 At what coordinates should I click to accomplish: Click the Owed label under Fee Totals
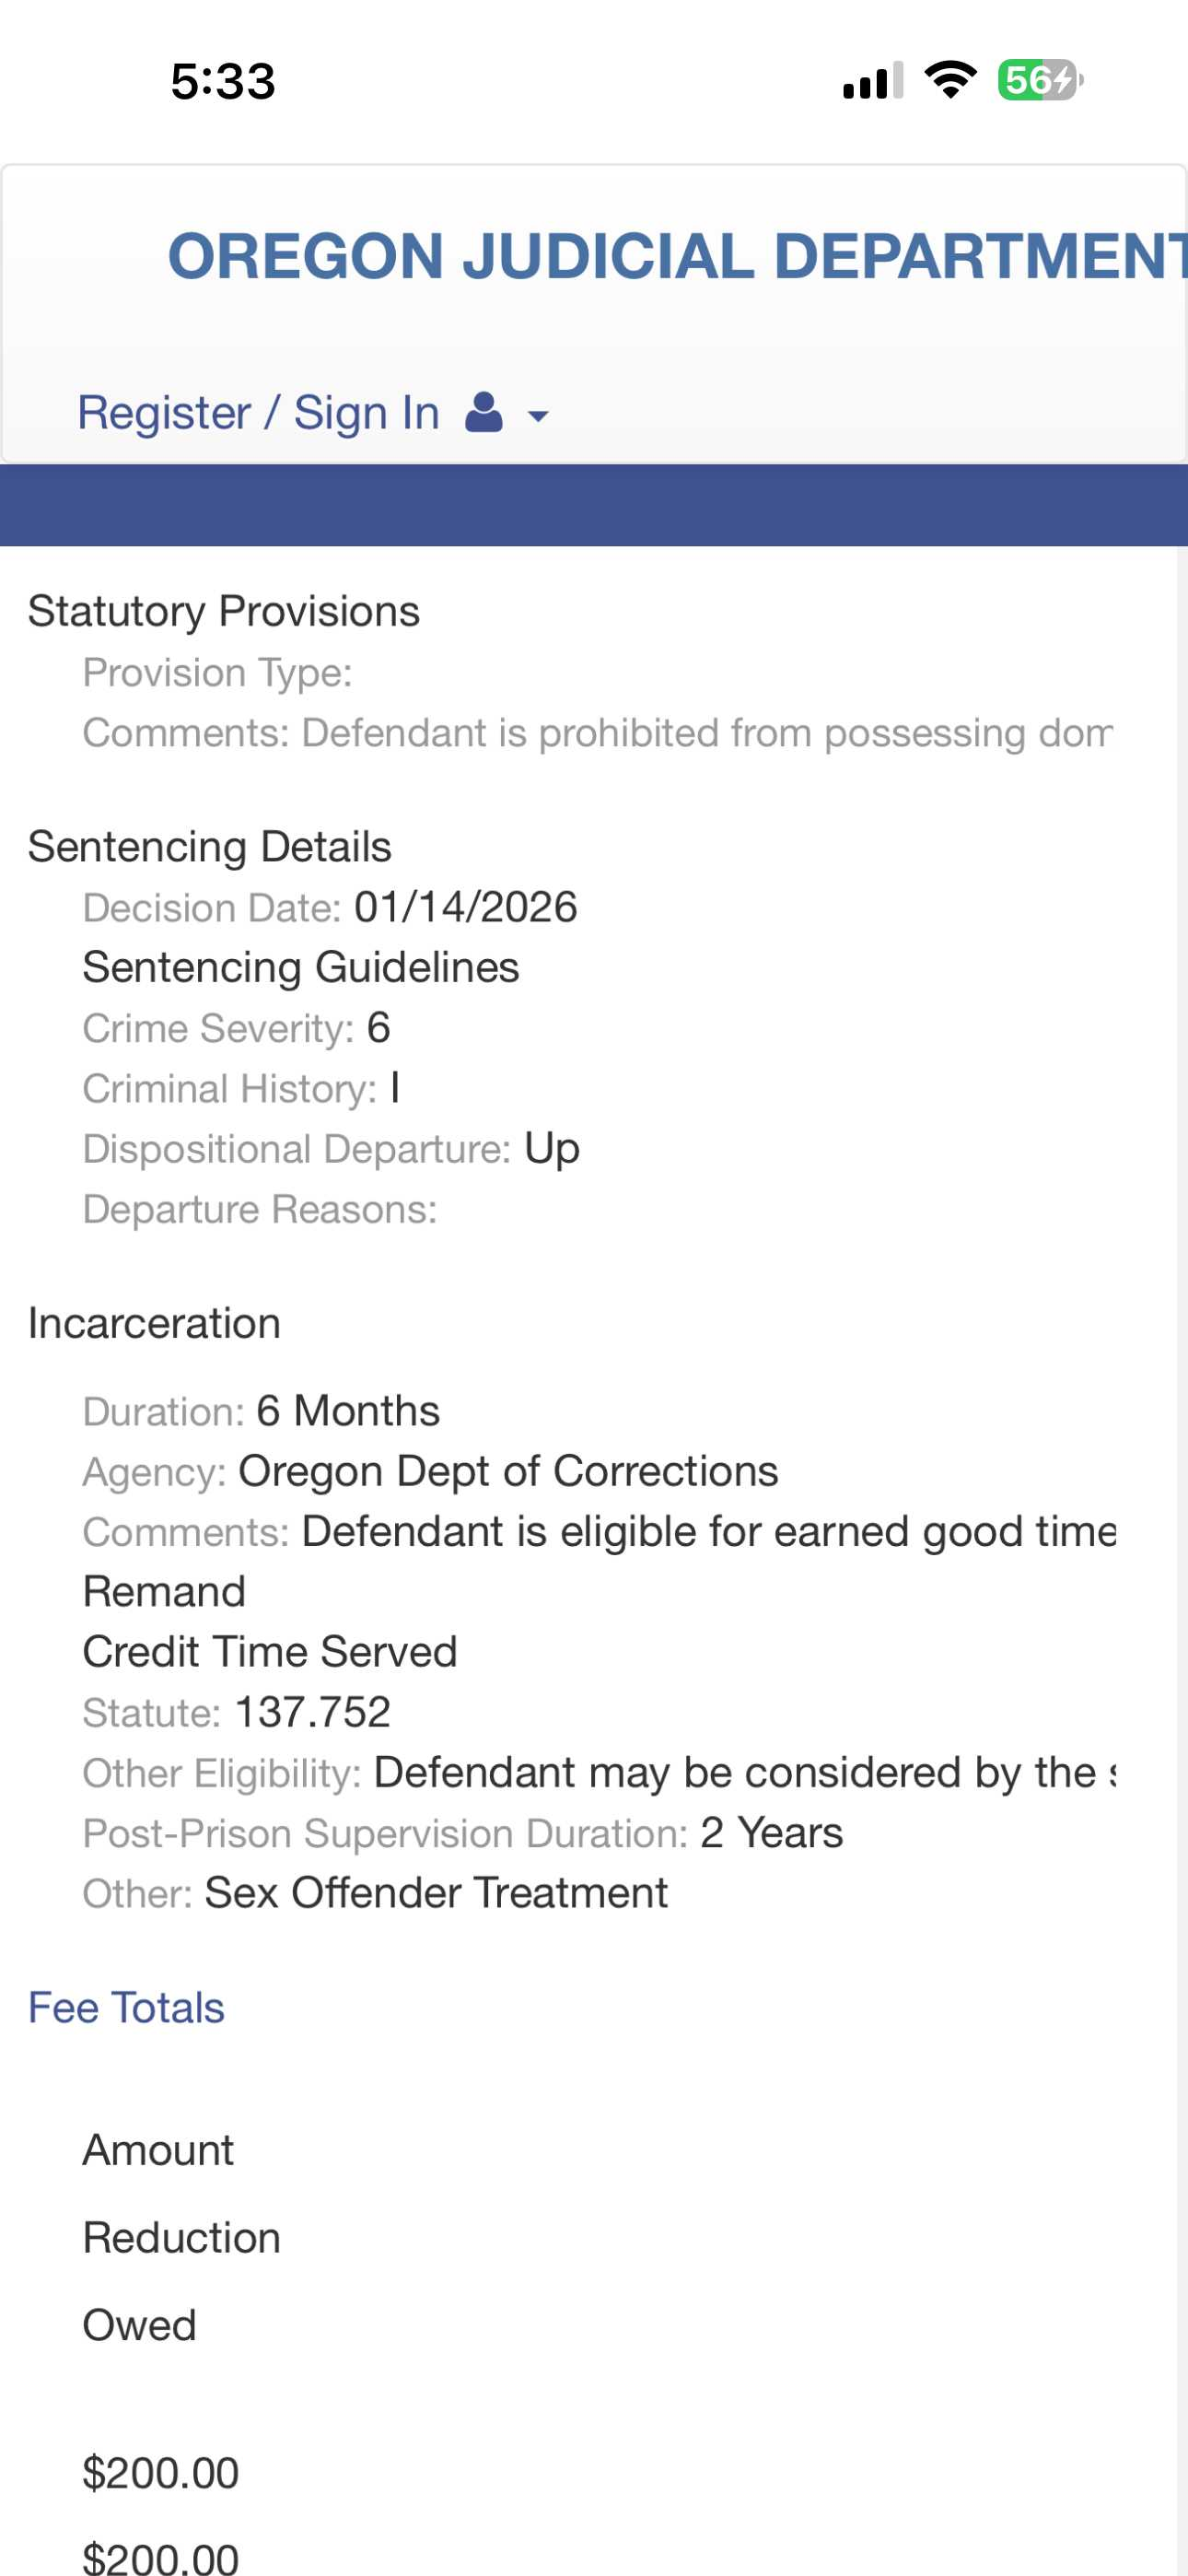139,2325
